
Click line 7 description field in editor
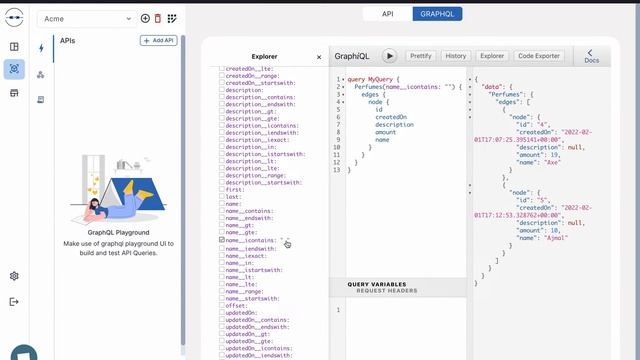click(394, 124)
